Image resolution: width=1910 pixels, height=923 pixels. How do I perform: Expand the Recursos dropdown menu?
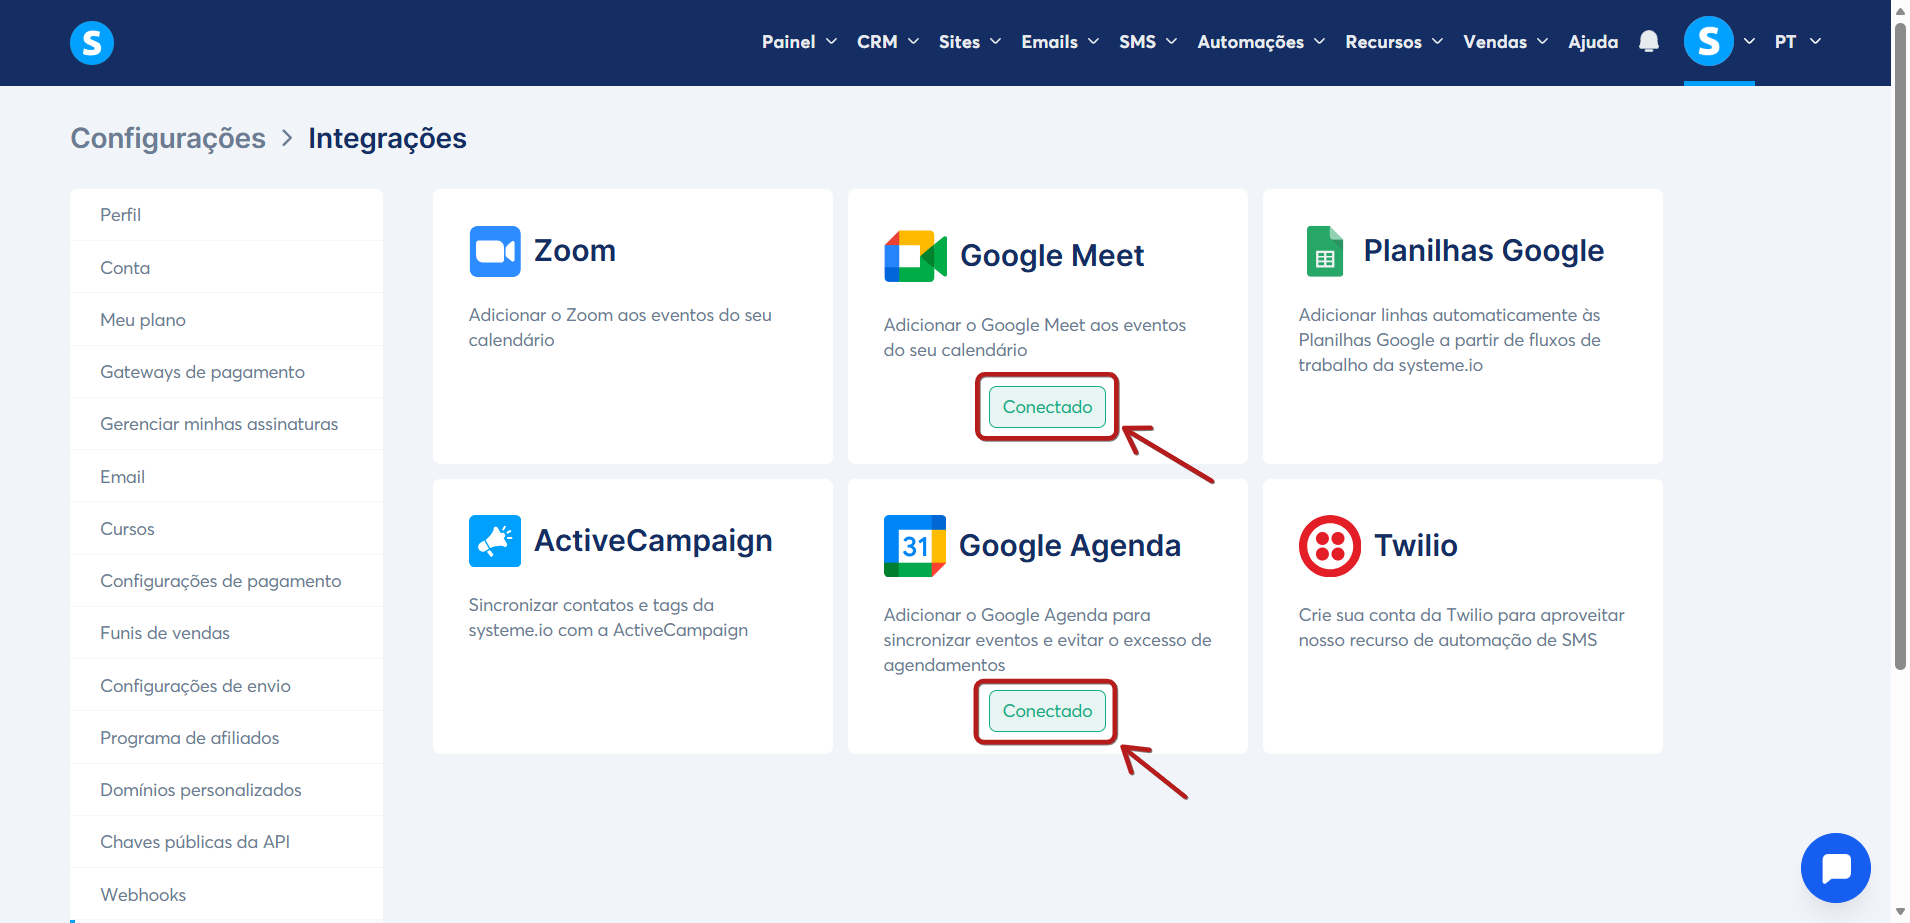point(1394,42)
